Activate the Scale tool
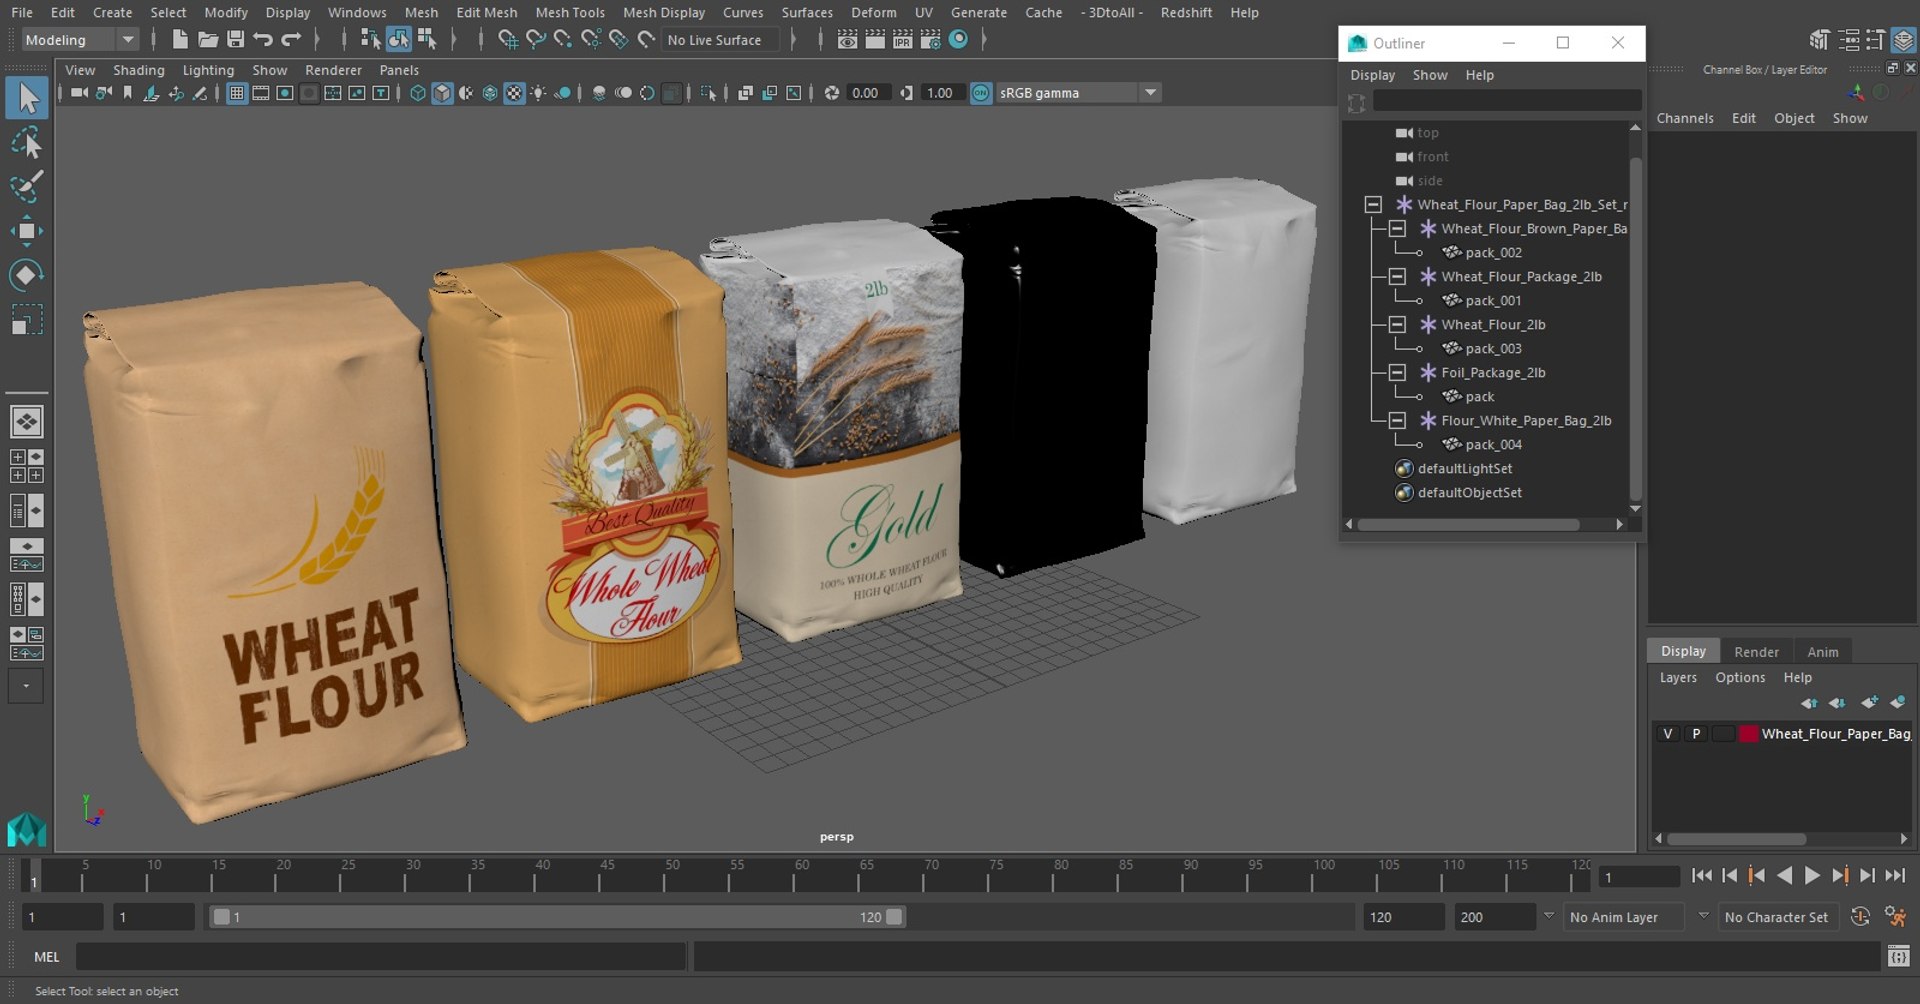This screenshot has height=1004, width=1920. pyautogui.click(x=27, y=320)
